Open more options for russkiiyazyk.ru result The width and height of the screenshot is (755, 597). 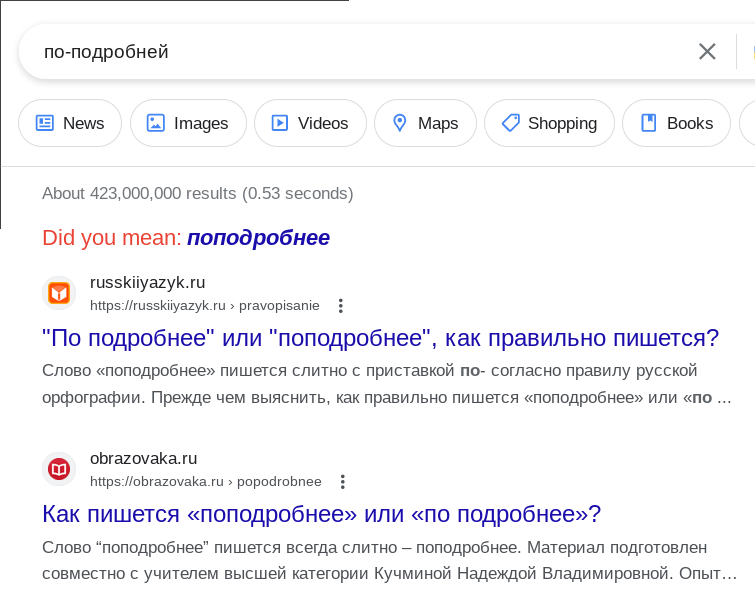click(340, 306)
